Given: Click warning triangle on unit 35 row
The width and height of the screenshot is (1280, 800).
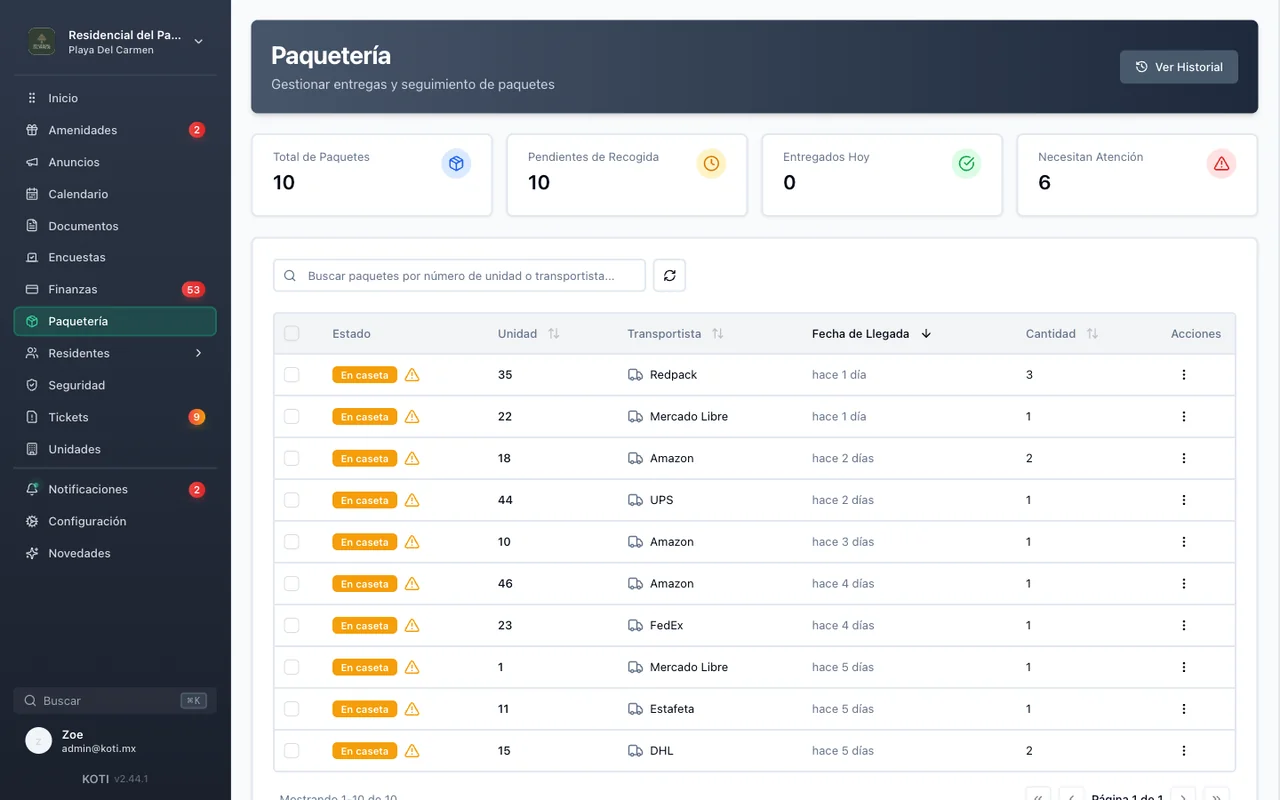Looking at the screenshot, I should coord(412,375).
